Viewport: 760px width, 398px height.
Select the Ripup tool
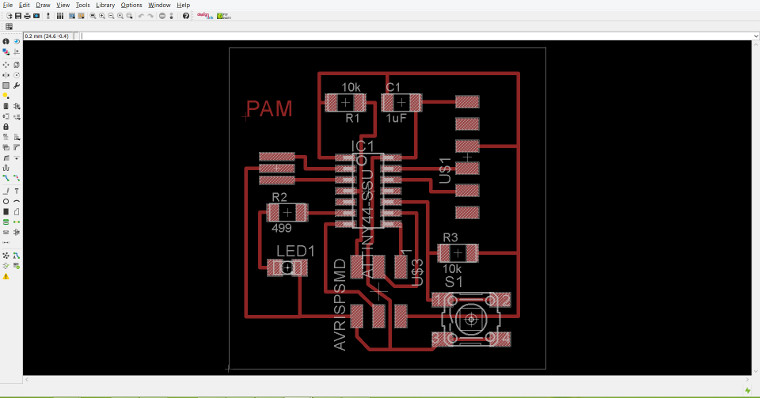(x=16, y=178)
